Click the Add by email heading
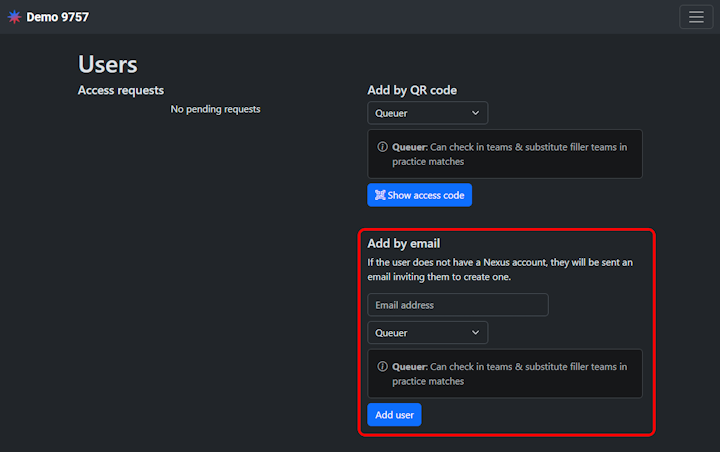Image resolution: width=720 pixels, height=452 pixels. pyautogui.click(x=404, y=243)
